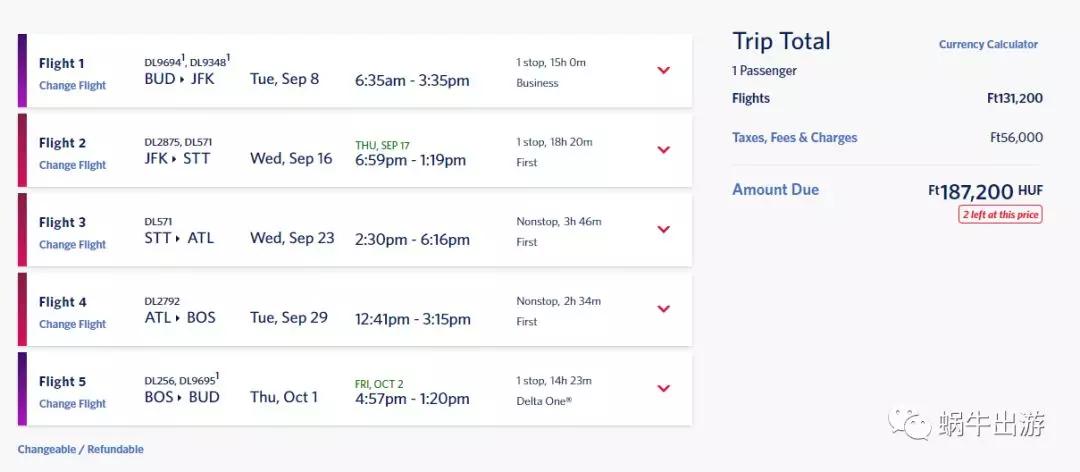This screenshot has width=1080, height=472.
Task: Click Change Flight under Flight 4
Action: click(x=72, y=325)
